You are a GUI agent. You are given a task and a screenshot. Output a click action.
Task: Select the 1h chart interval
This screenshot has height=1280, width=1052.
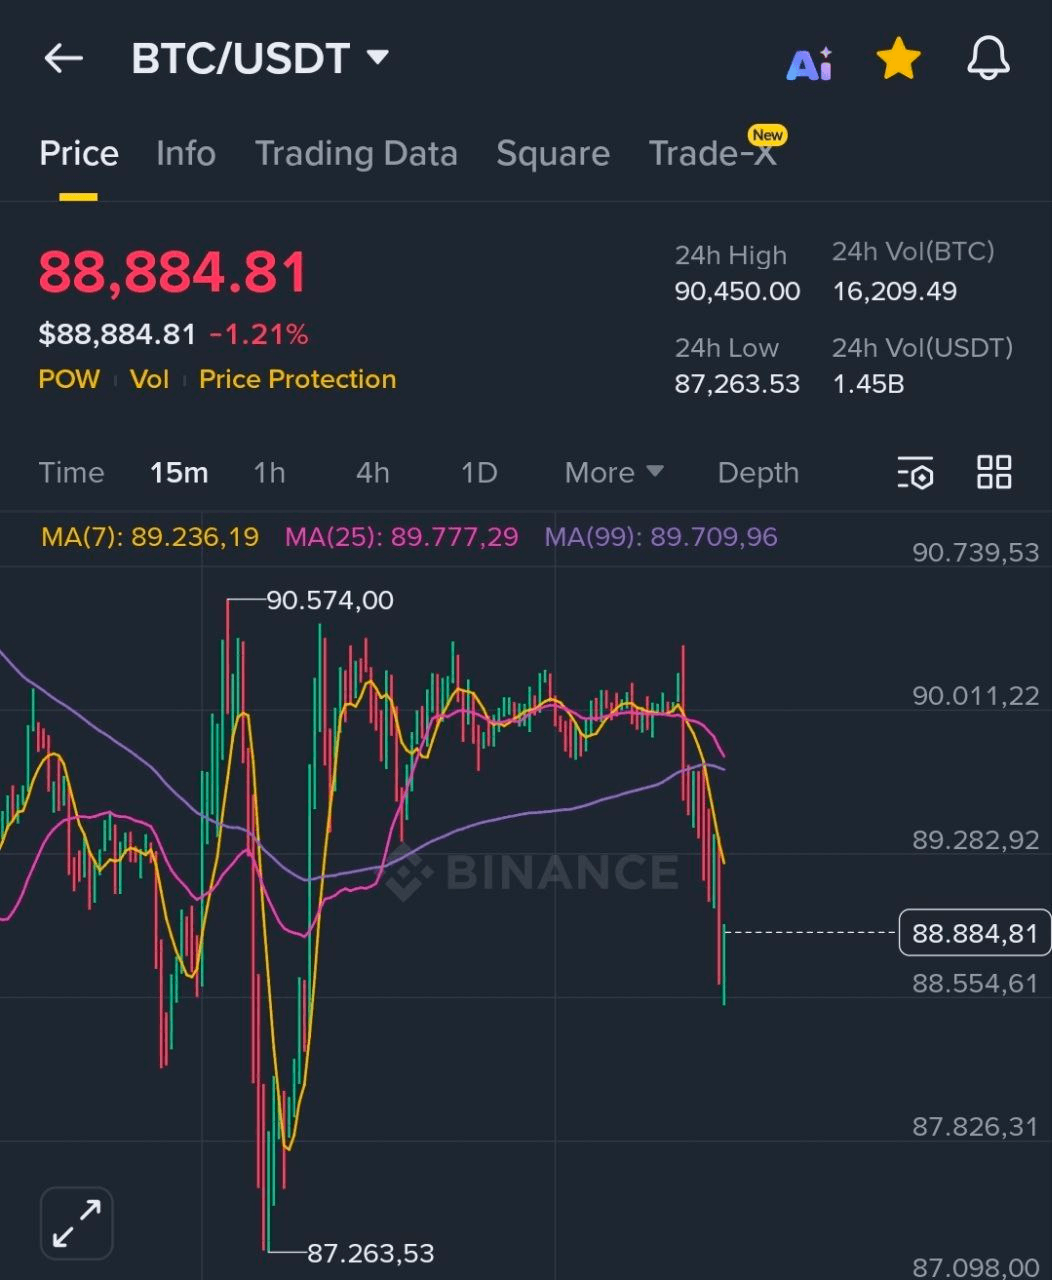[x=269, y=473]
